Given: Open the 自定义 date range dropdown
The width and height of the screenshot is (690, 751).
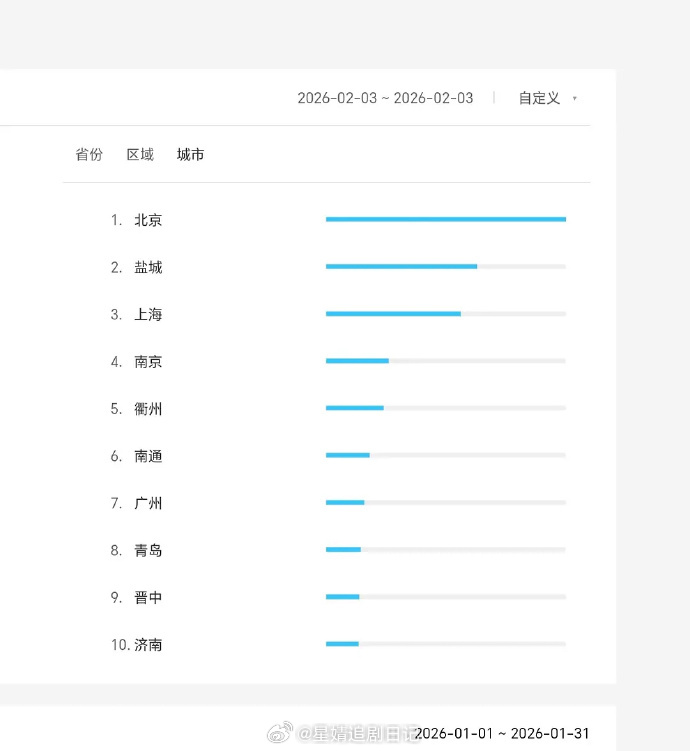Looking at the screenshot, I should (x=539, y=98).
